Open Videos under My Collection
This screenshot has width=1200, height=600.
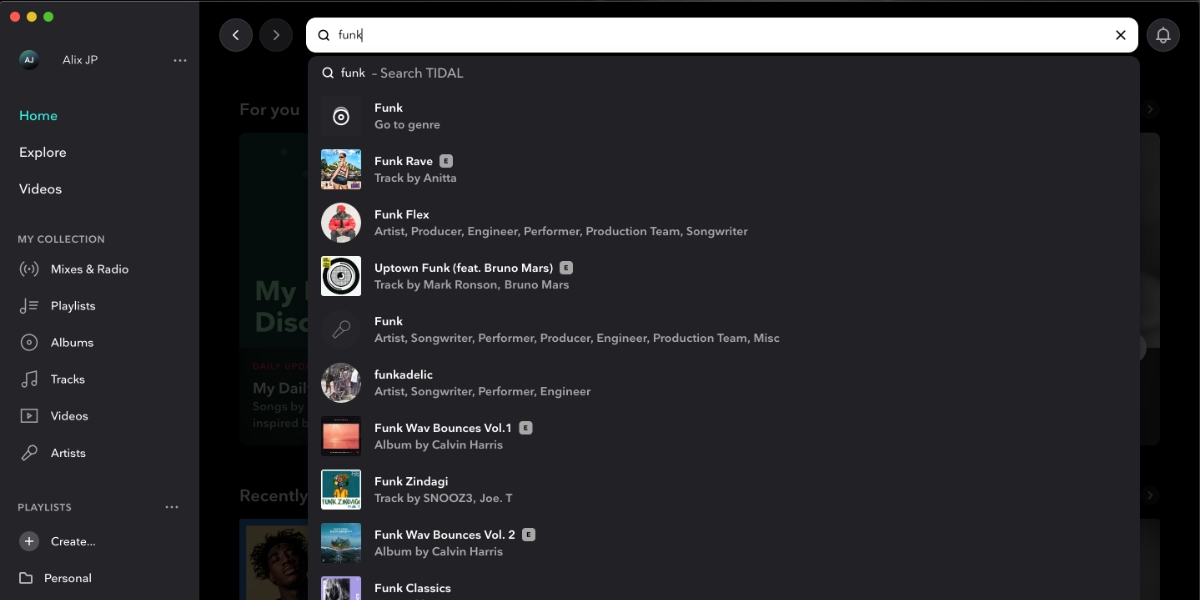click(x=69, y=416)
